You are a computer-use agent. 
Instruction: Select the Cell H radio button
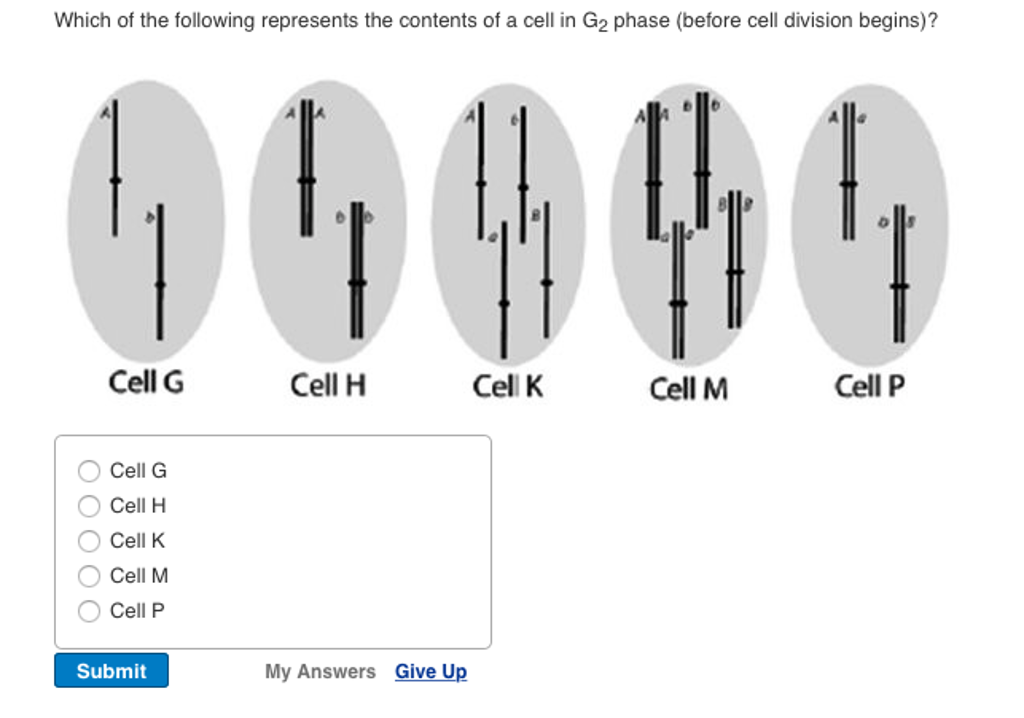pyautogui.click(x=89, y=505)
